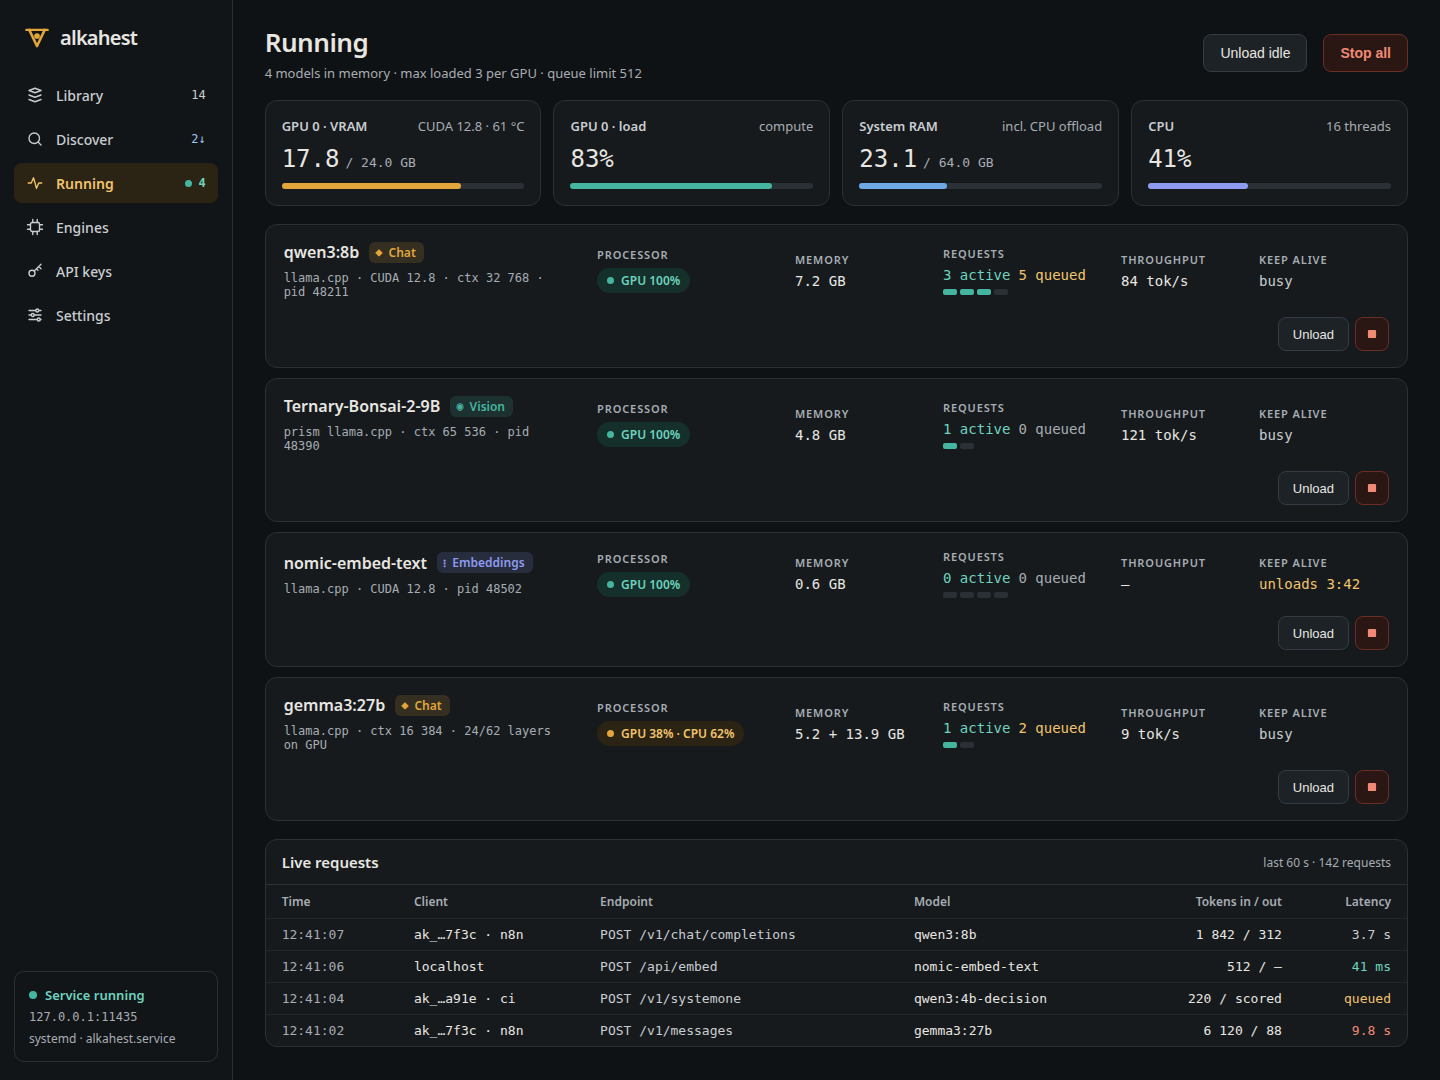1440x1080 pixels.
Task: Select Engines in the sidebar
Action: pyautogui.click(x=116, y=227)
